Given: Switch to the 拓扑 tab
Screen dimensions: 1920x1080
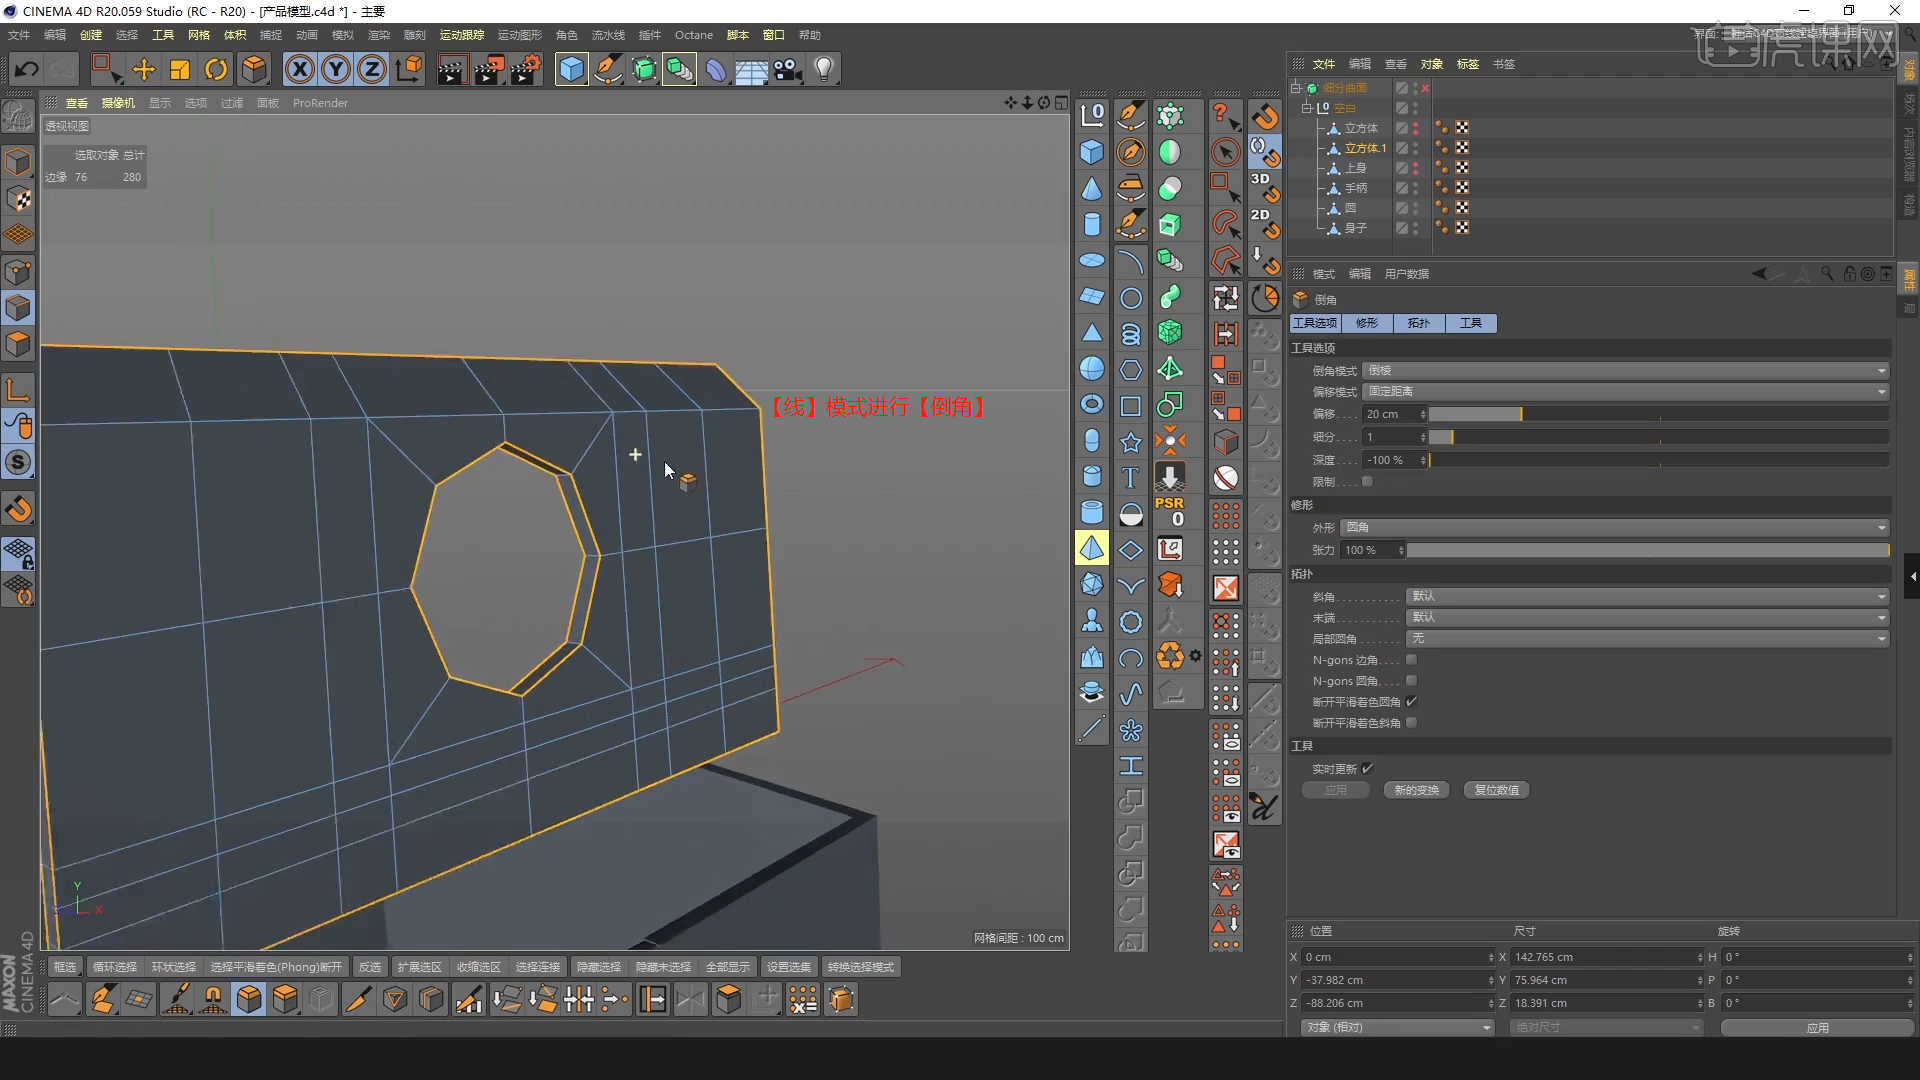Looking at the screenshot, I should pyautogui.click(x=1419, y=323).
